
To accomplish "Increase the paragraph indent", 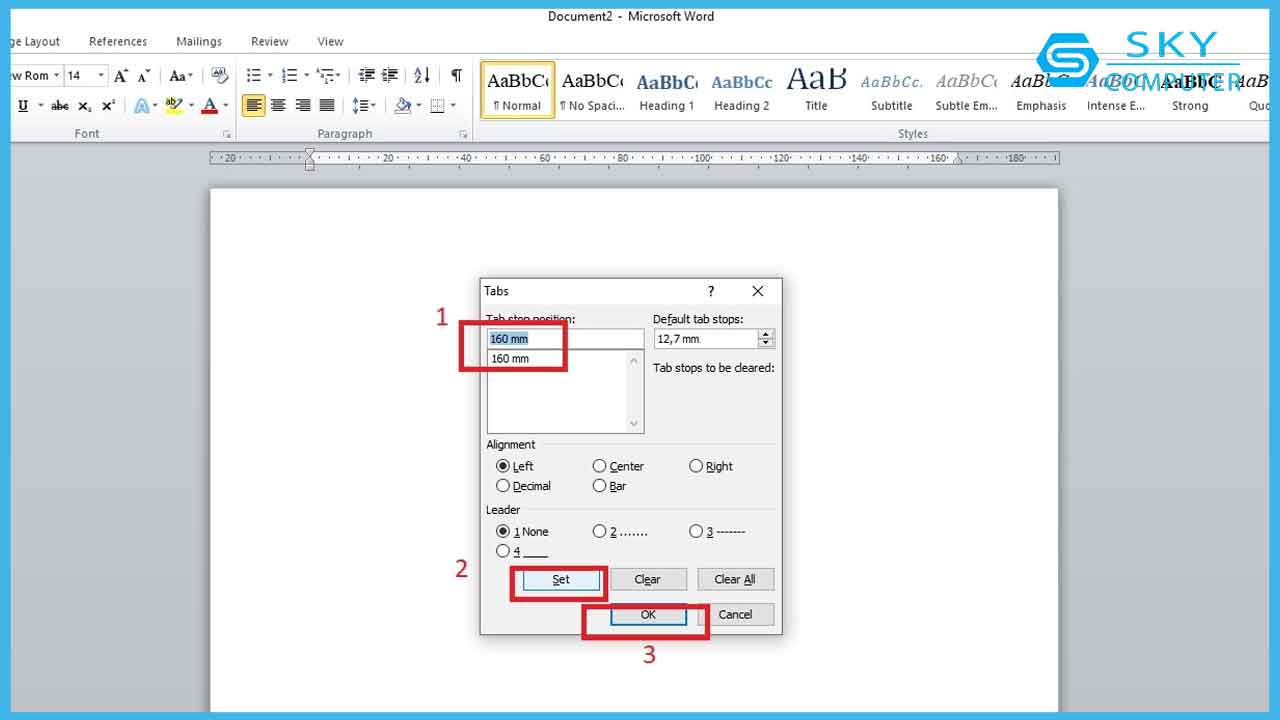I will (390, 75).
